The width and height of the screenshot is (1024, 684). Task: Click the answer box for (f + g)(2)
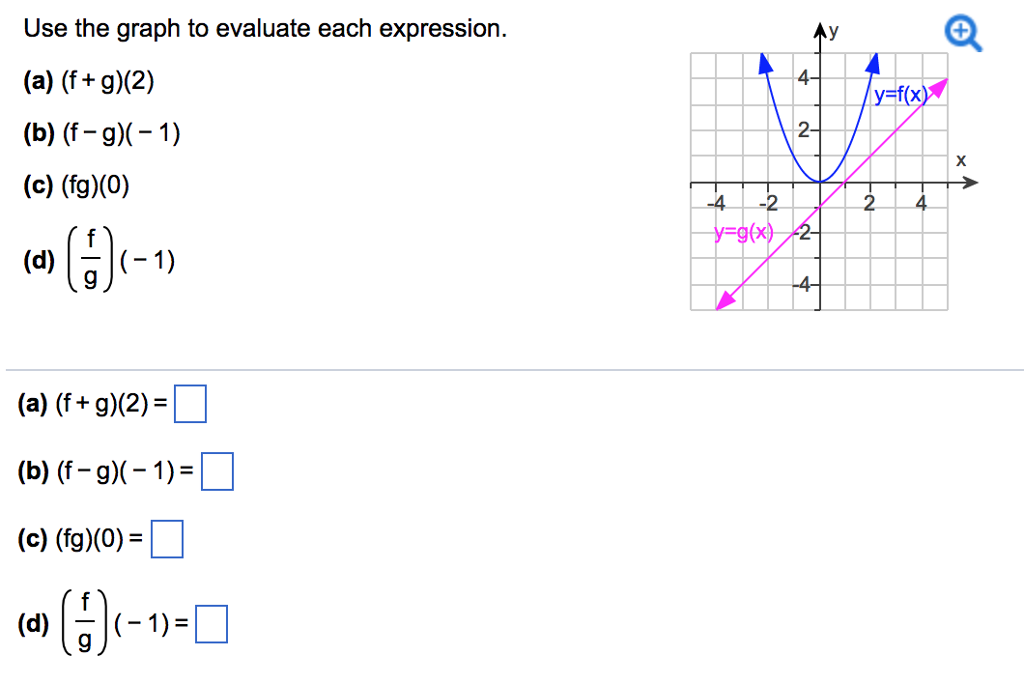[190, 404]
